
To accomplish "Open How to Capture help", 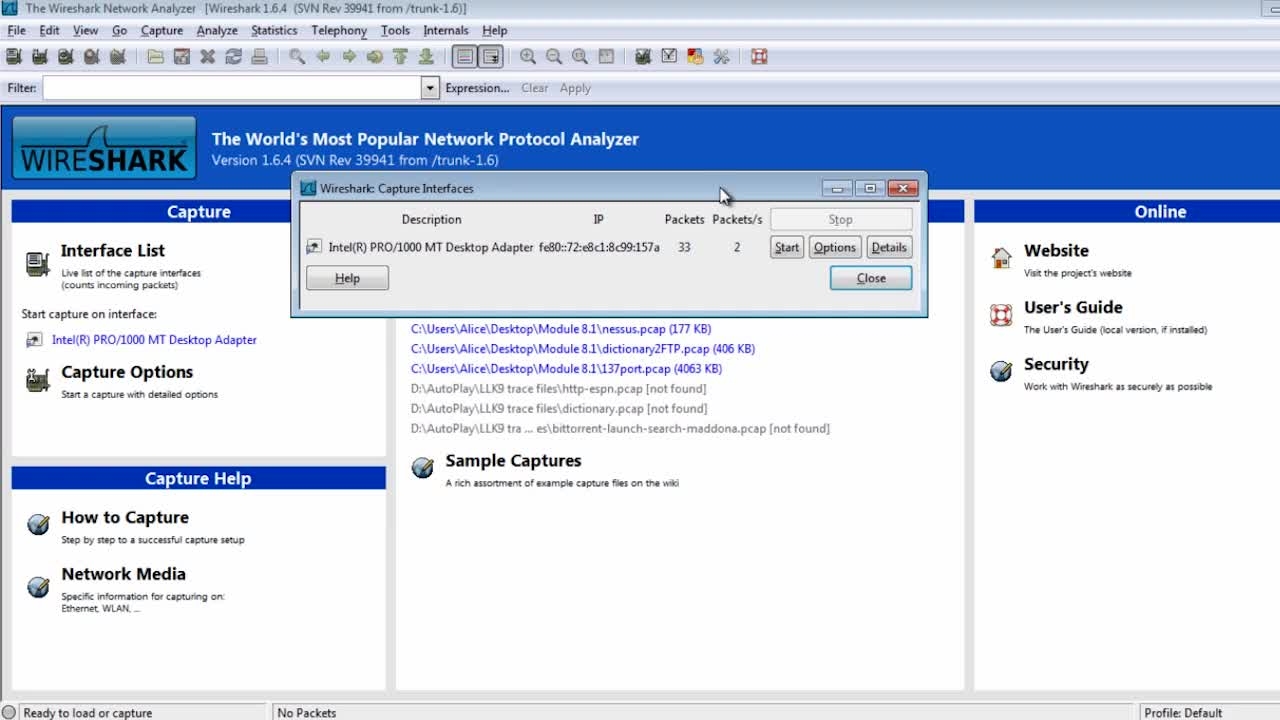I will [125, 517].
